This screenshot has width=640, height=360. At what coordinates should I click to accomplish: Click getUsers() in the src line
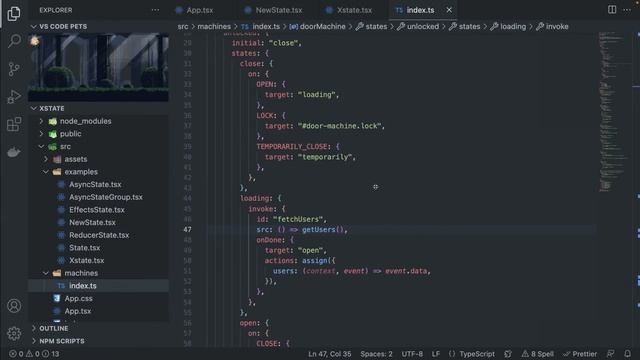click(324, 229)
